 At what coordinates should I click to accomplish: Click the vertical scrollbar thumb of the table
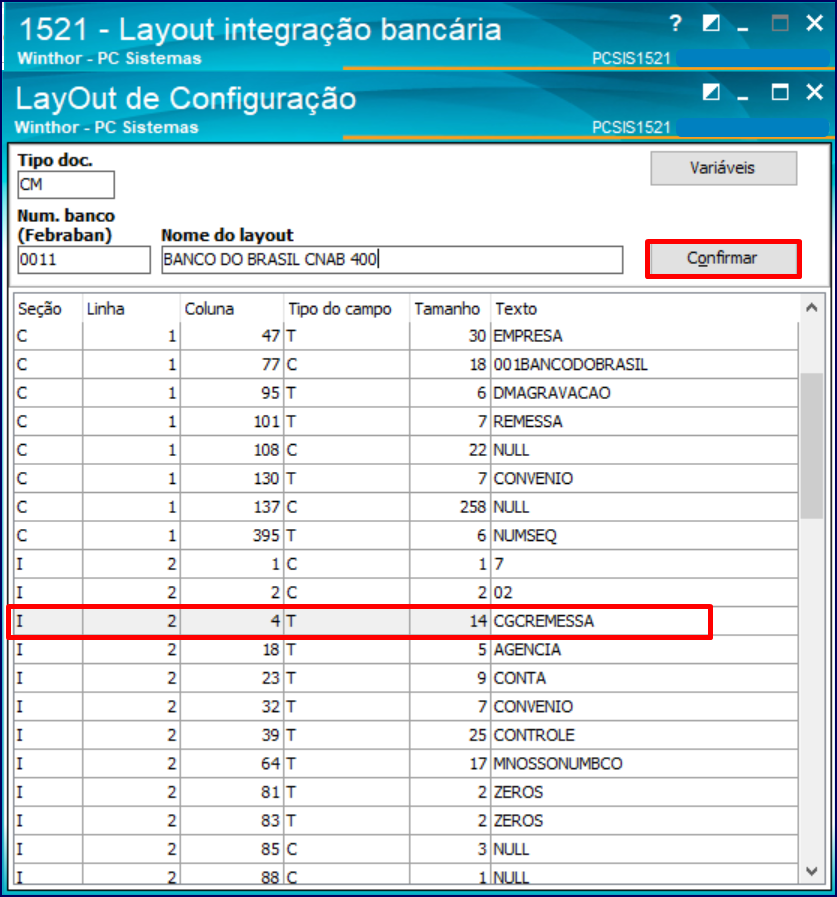tap(811, 445)
